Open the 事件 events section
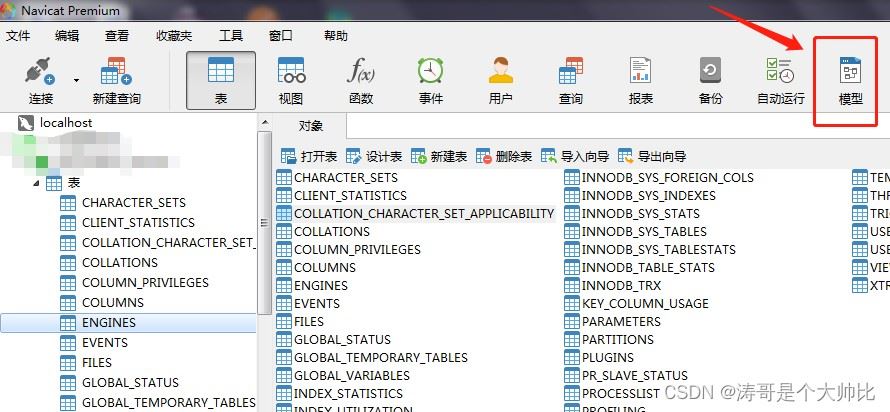Image resolution: width=890 pixels, height=412 pixels. point(431,81)
